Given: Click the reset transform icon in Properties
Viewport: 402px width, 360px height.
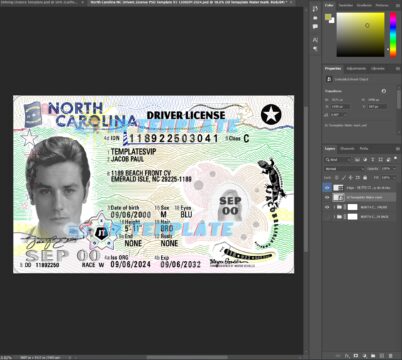Looking at the screenshot, I should coord(384,91).
